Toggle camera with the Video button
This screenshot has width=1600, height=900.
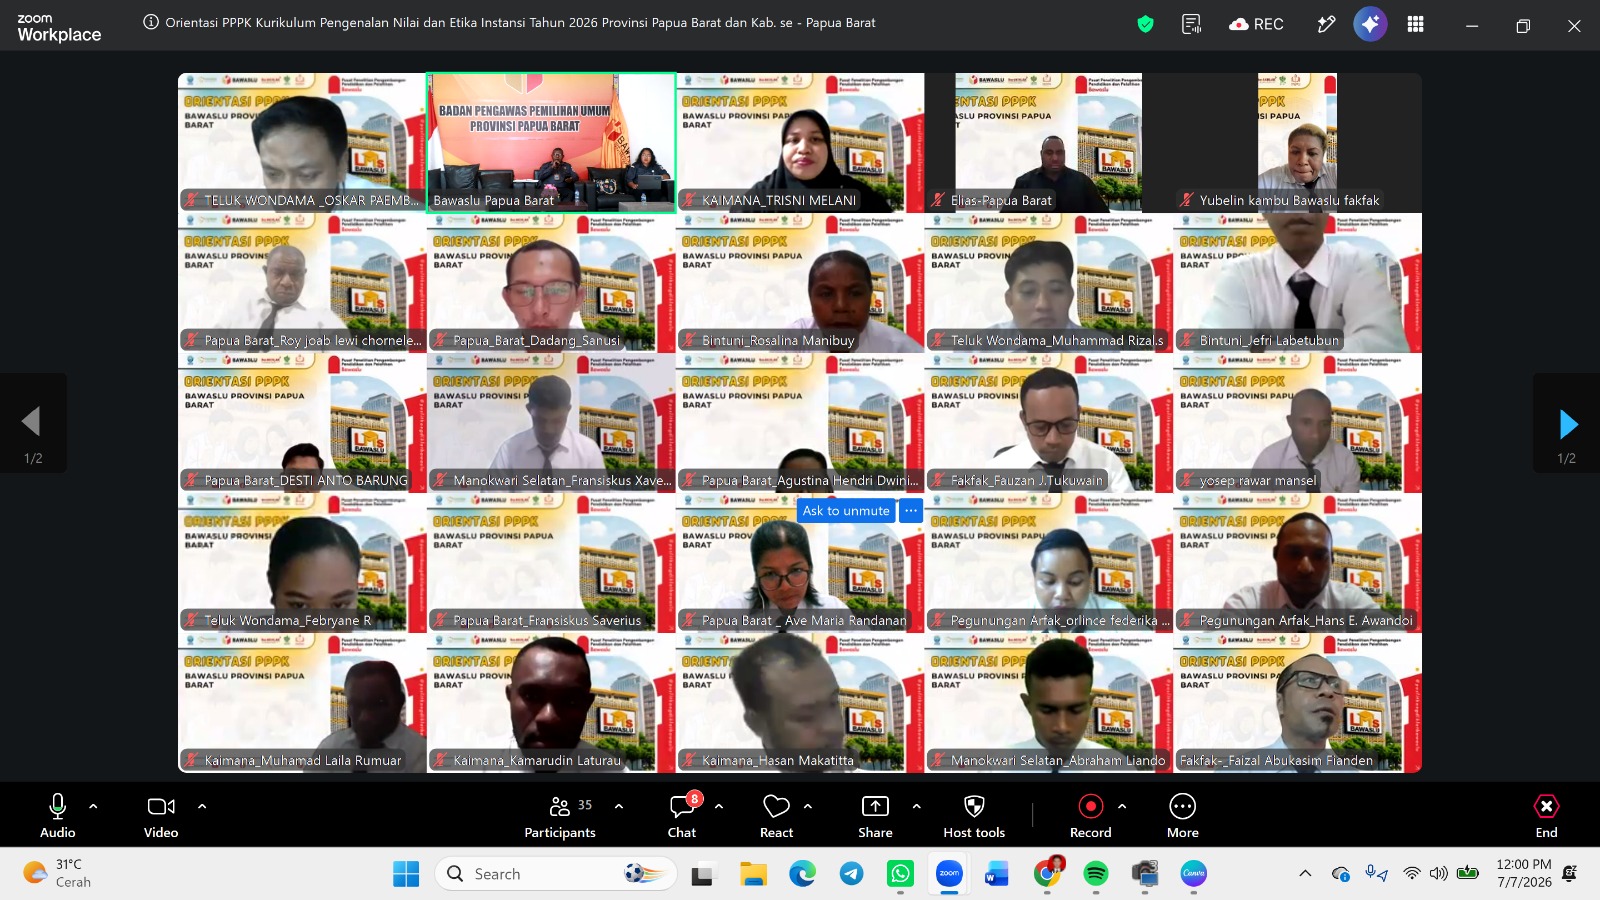coord(161,816)
